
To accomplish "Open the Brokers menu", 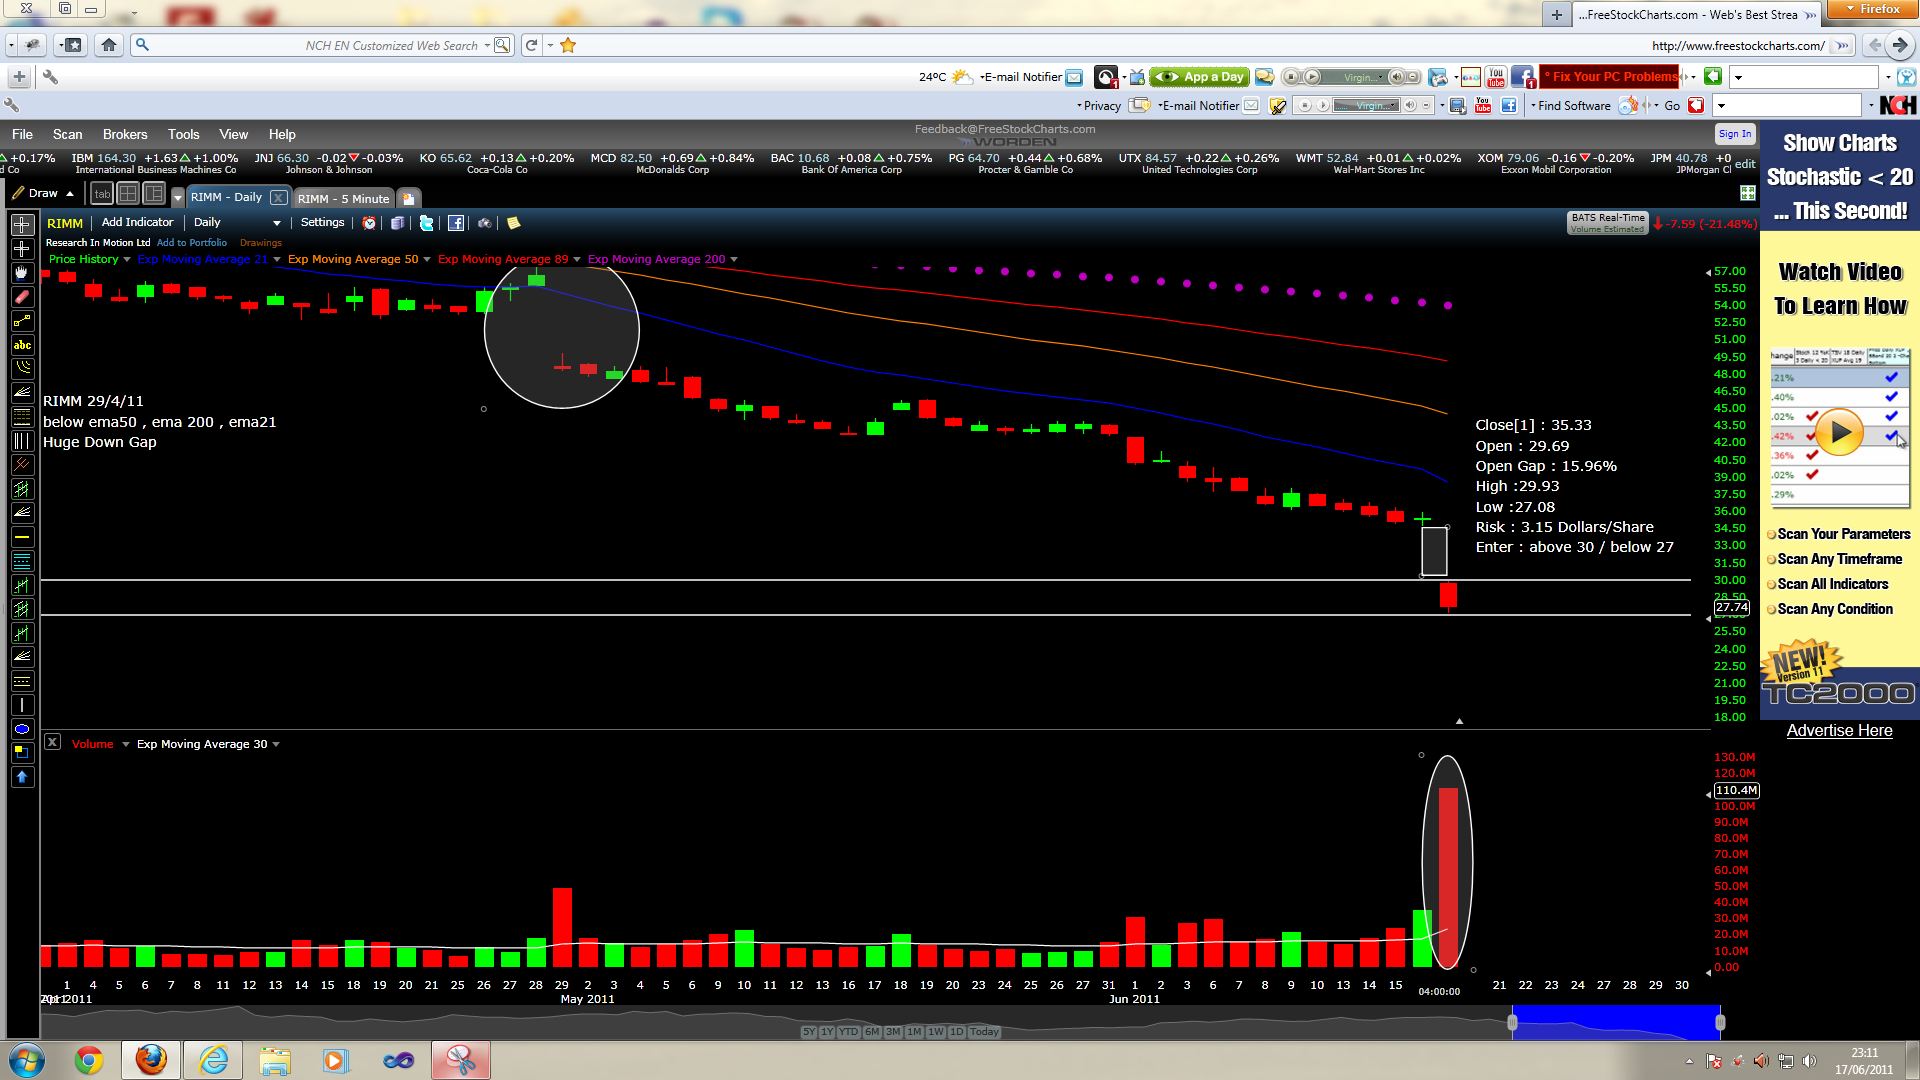I will click(125, 134).
